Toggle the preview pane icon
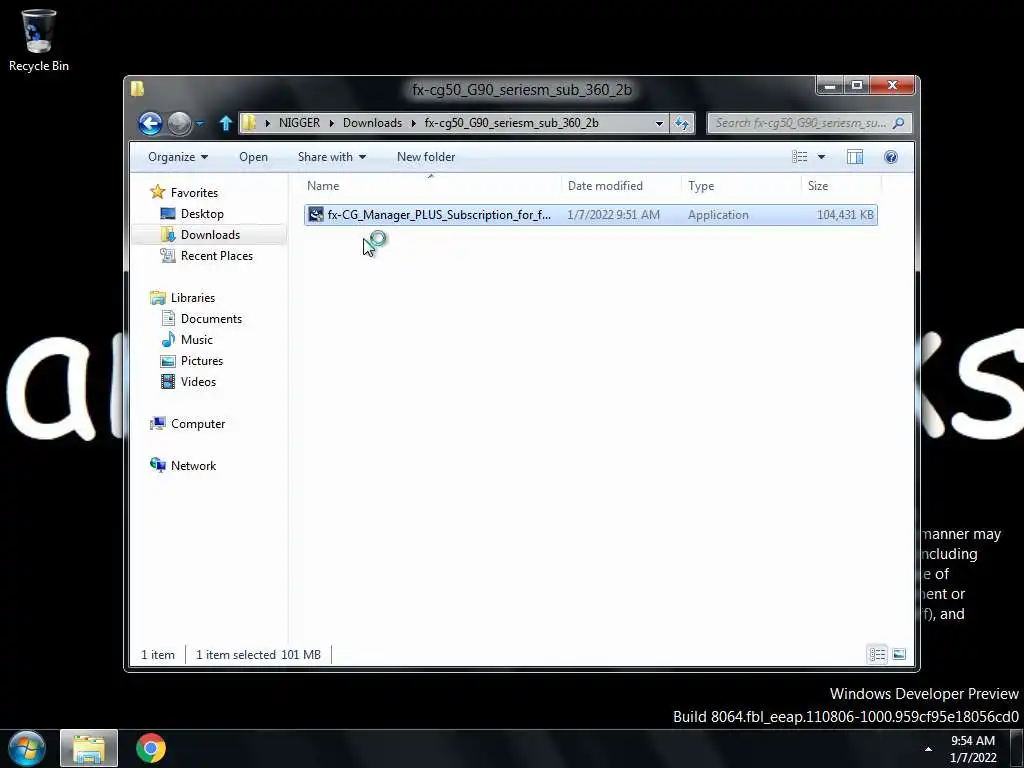 tap(855, 157)
